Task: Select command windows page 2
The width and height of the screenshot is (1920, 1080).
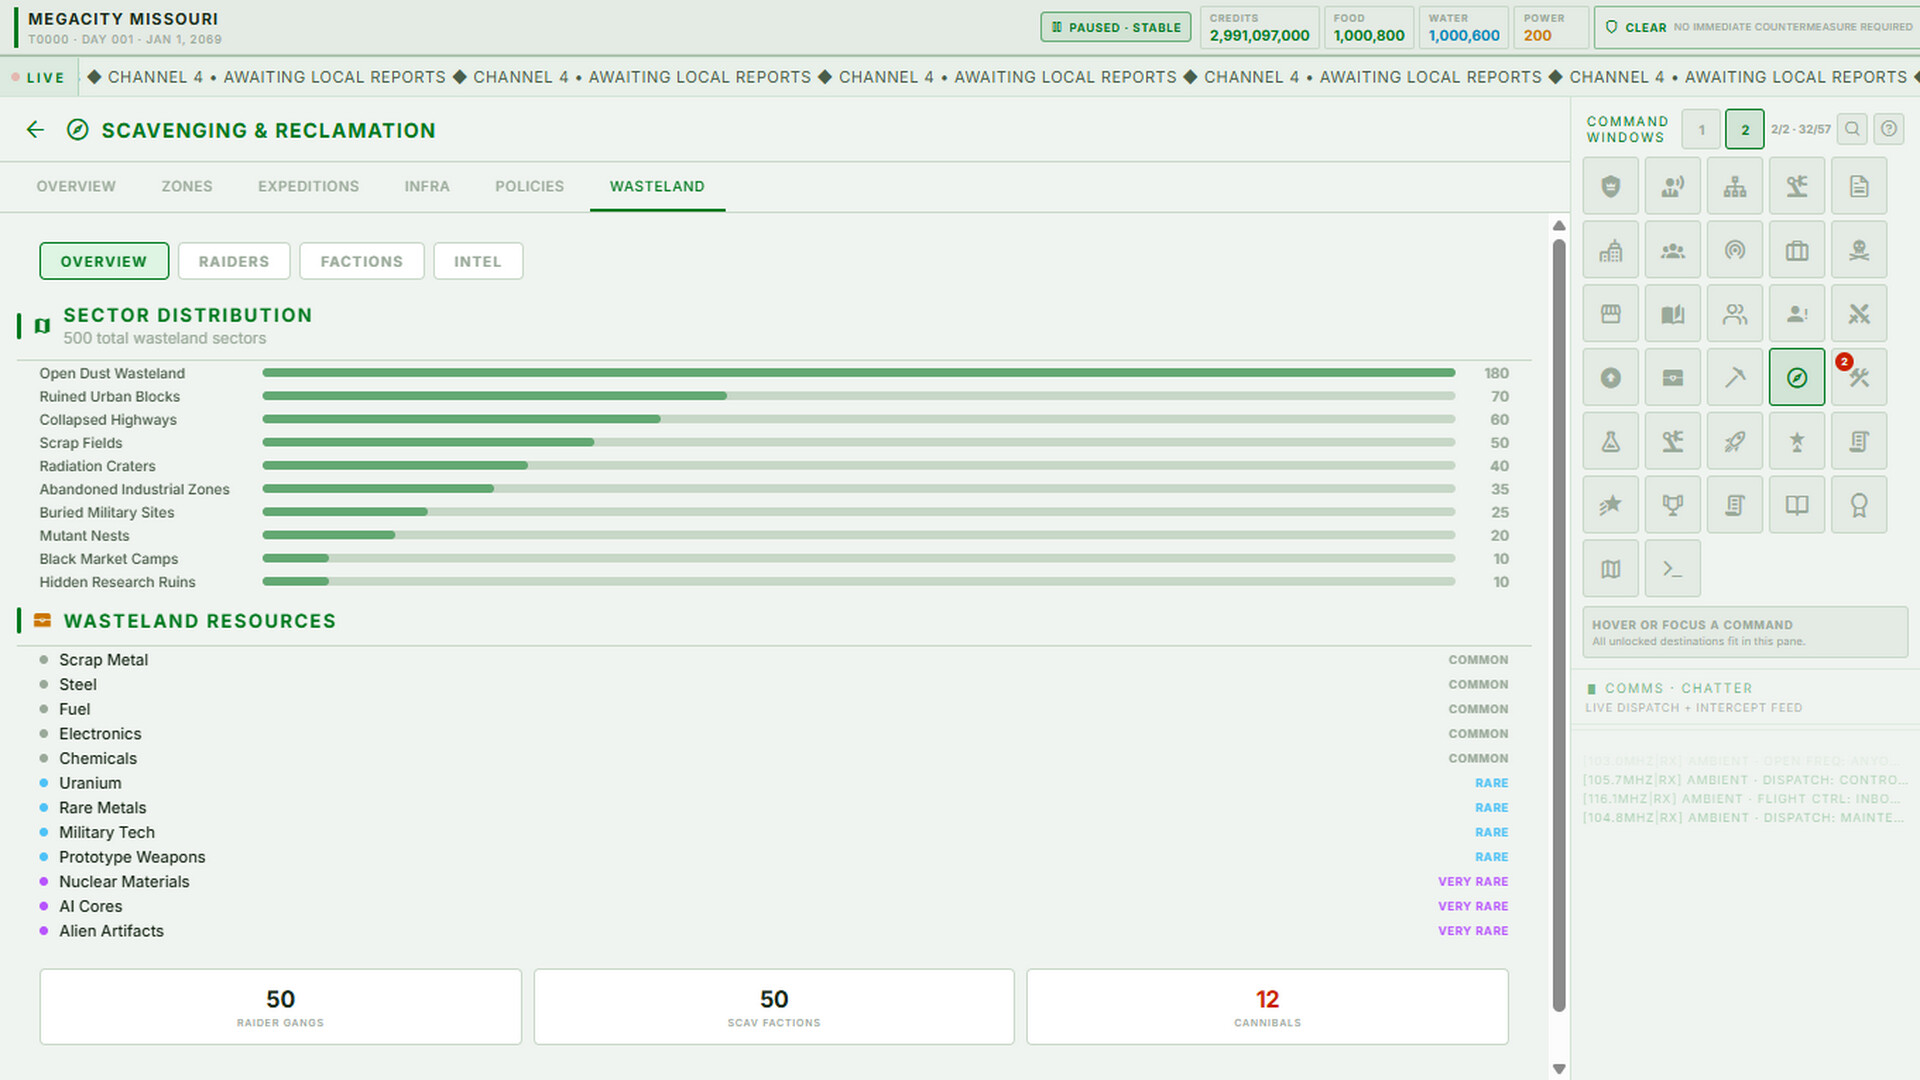Action: (1744, 130)
